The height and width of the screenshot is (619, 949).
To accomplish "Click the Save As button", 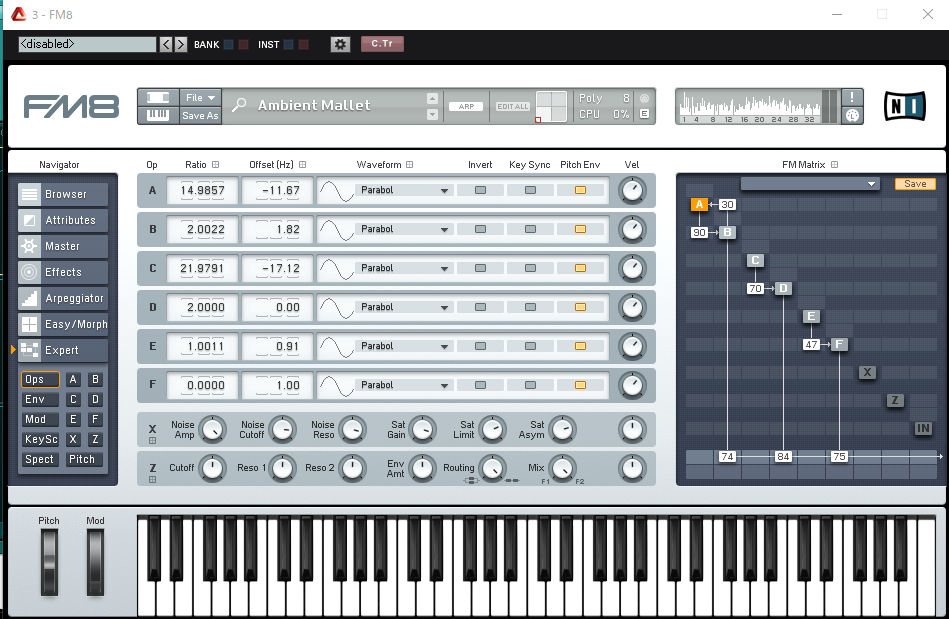I will point(200,115).
